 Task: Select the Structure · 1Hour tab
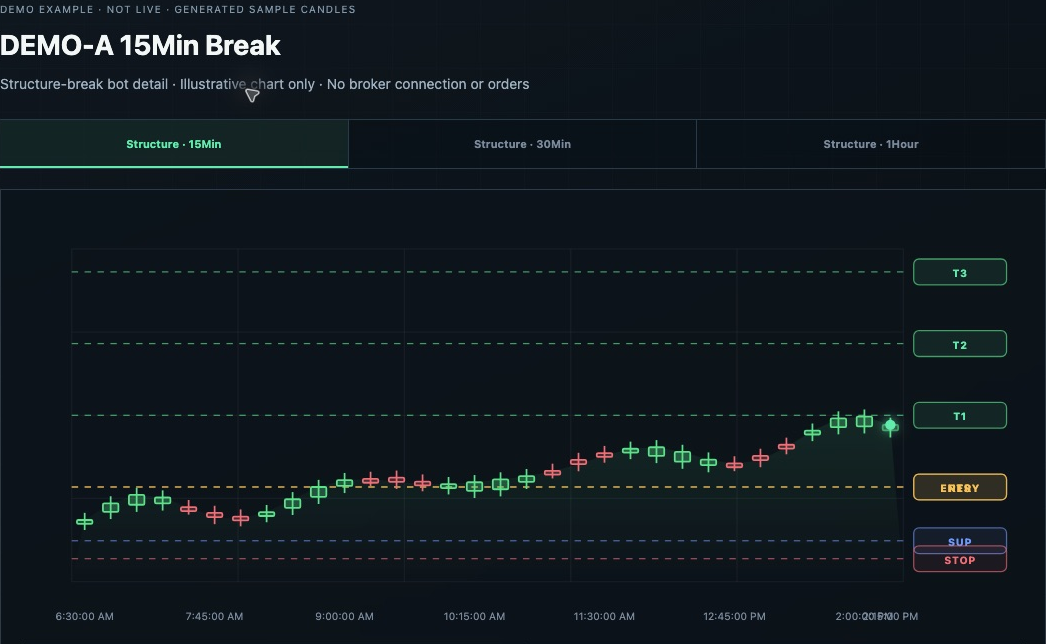[x=871, y=144]
